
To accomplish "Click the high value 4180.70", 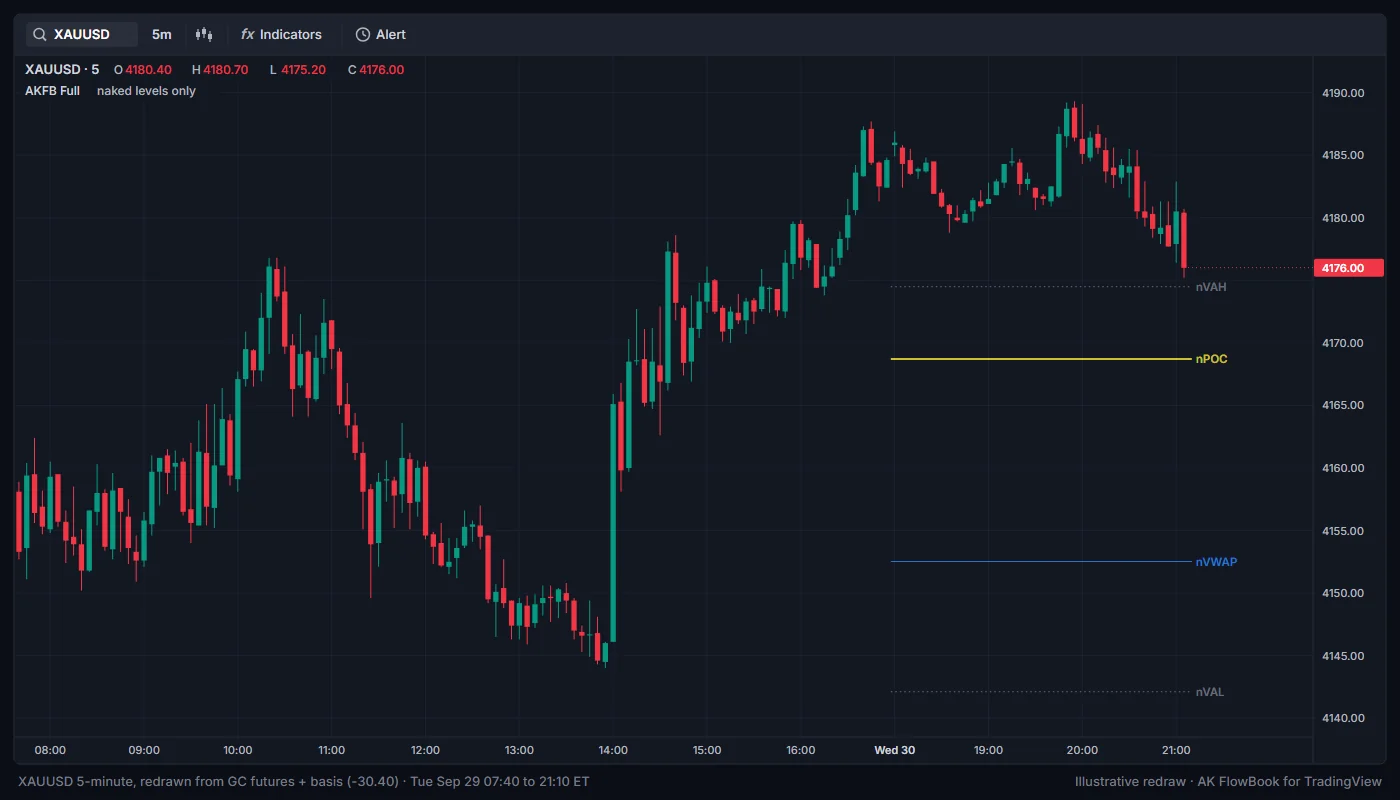I will coord(226,70).
